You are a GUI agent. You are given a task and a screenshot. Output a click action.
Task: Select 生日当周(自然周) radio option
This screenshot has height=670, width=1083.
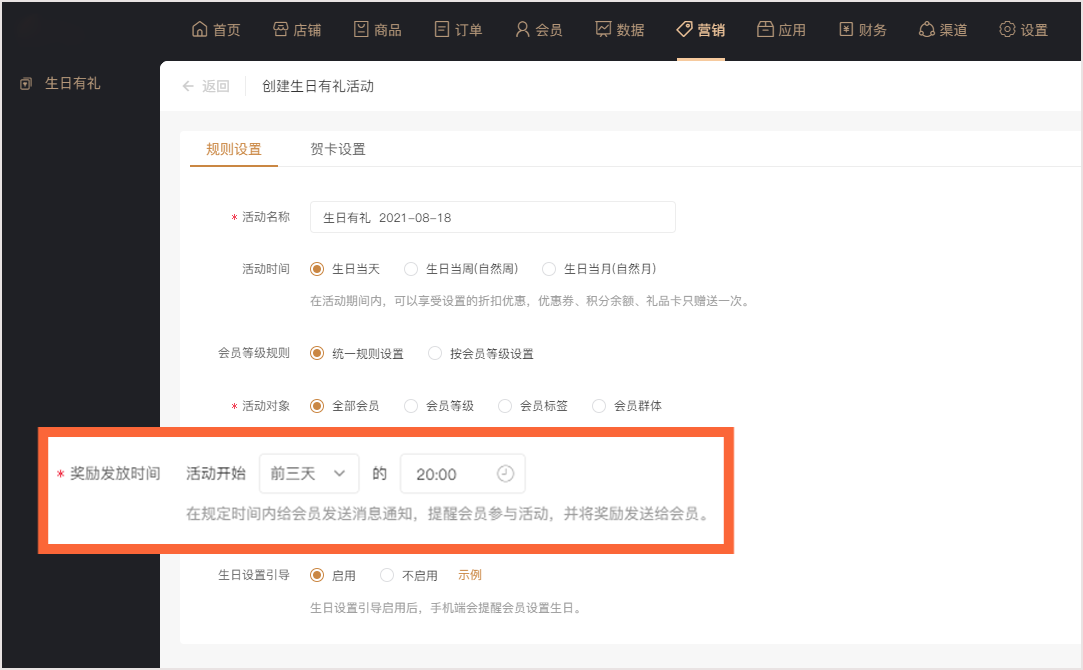coord(411,269)
